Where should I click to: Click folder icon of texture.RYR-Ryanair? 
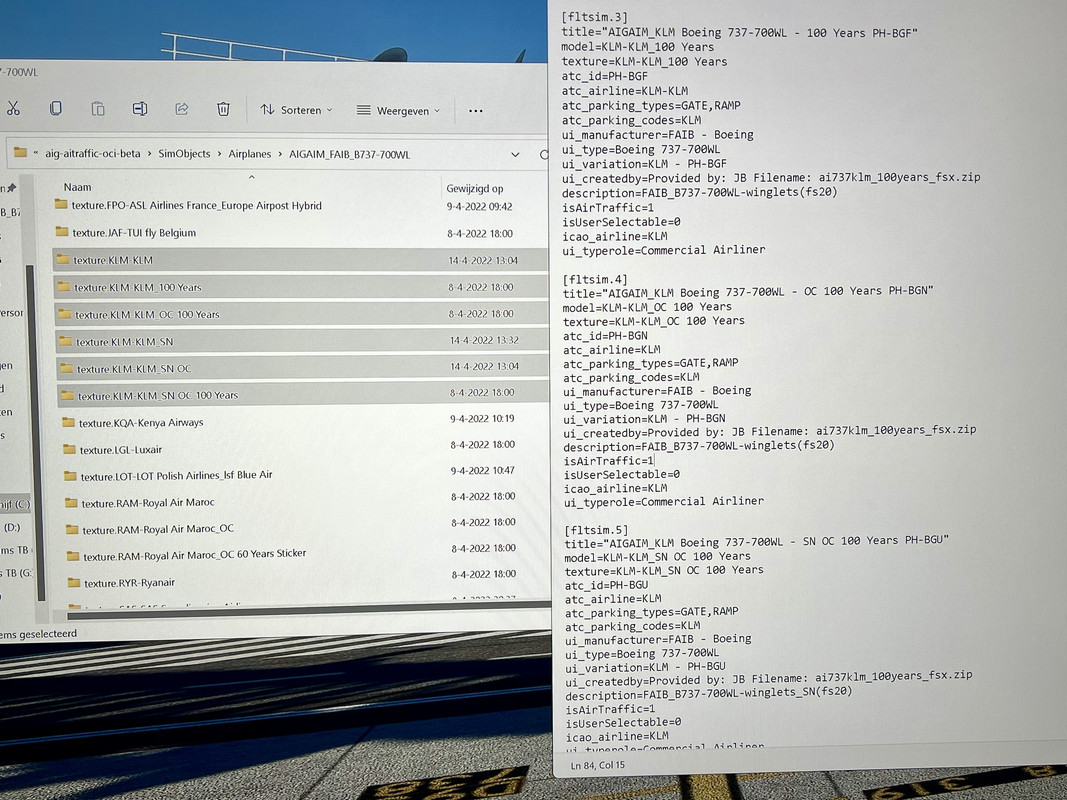pyautogui.click(x=74, y=582)
